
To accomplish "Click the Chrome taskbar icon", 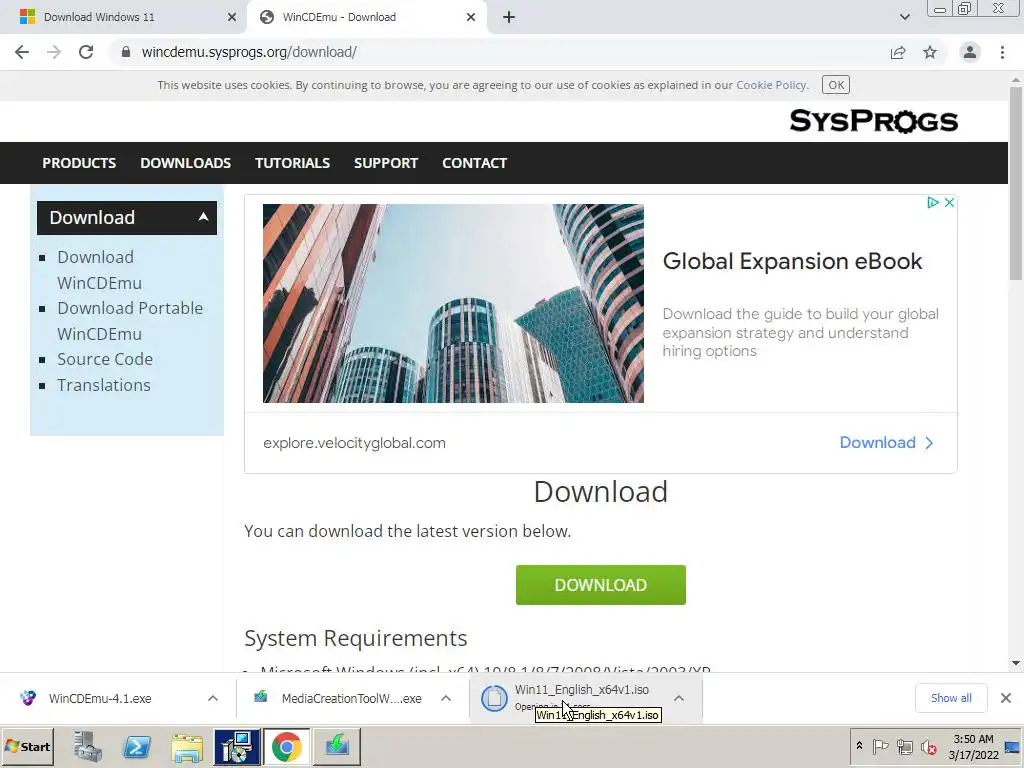I will [x=287, y=747].
